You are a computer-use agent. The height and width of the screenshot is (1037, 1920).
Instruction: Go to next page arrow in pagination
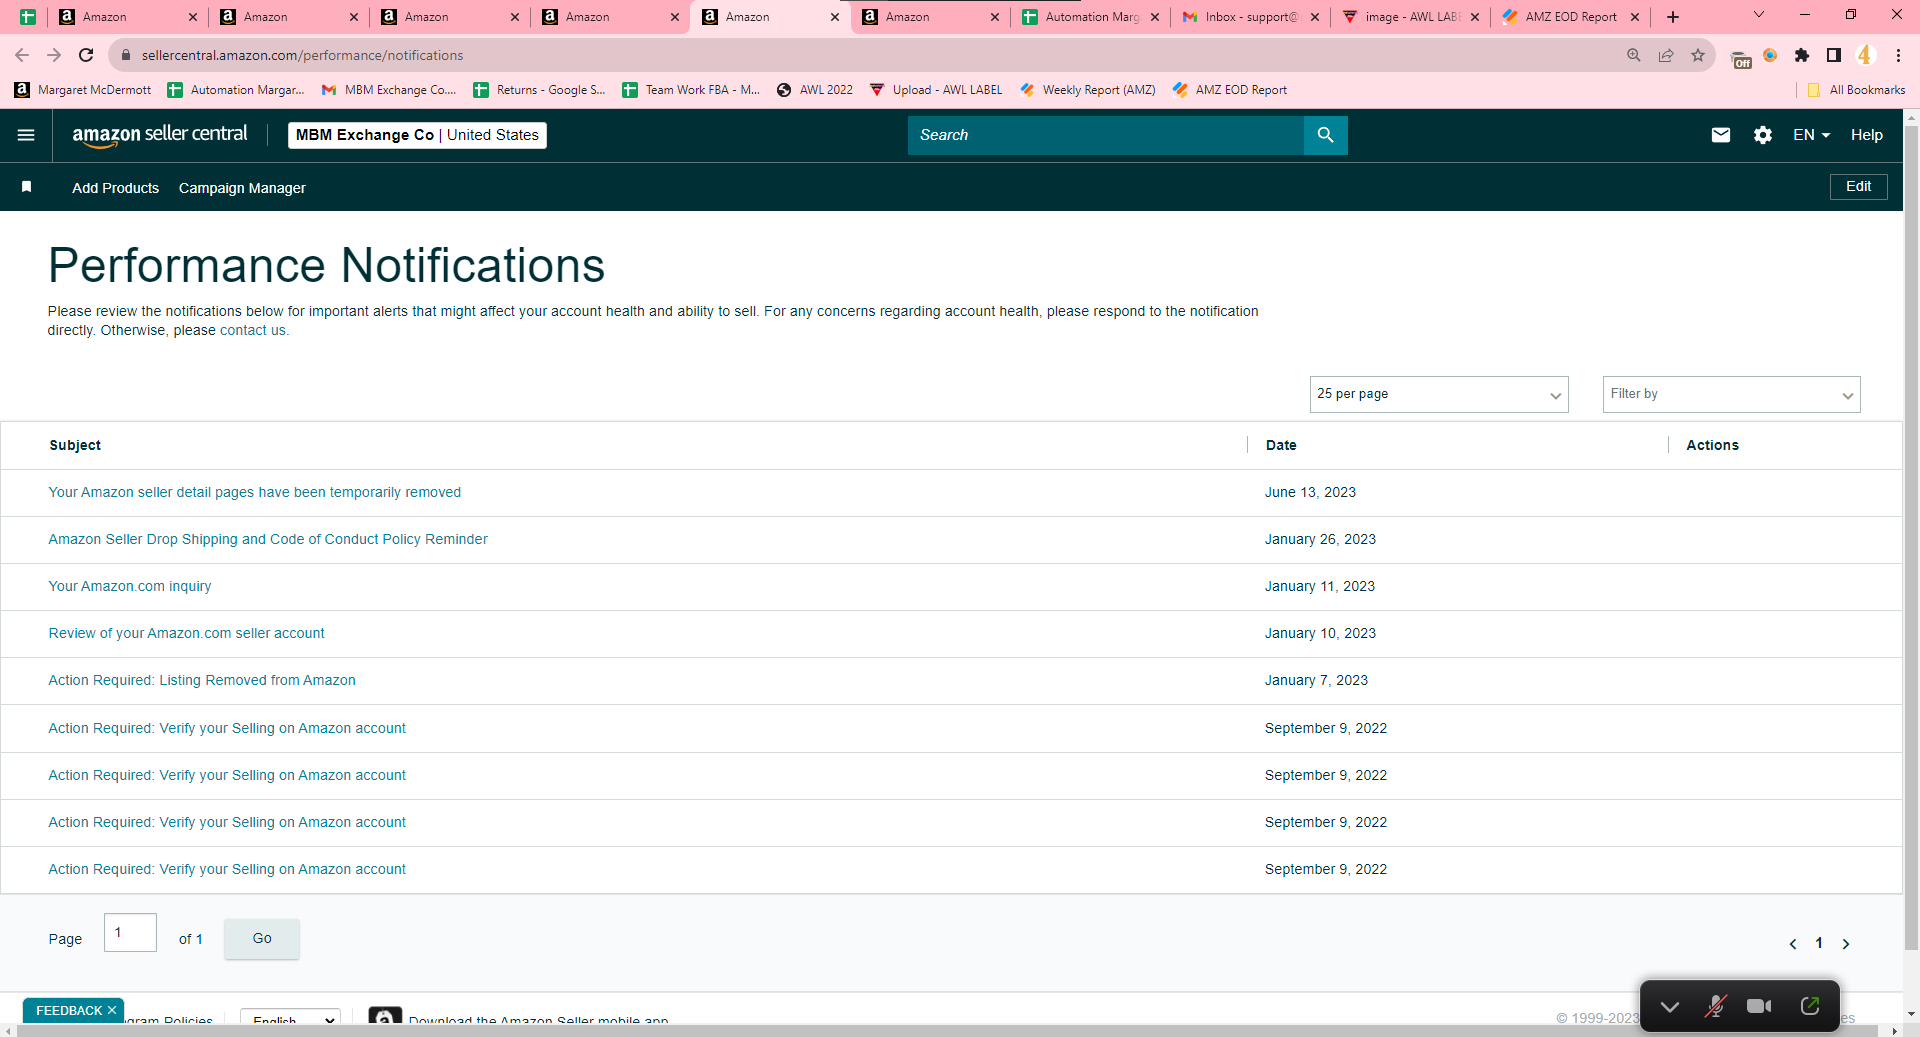(x=1846, y=944)
